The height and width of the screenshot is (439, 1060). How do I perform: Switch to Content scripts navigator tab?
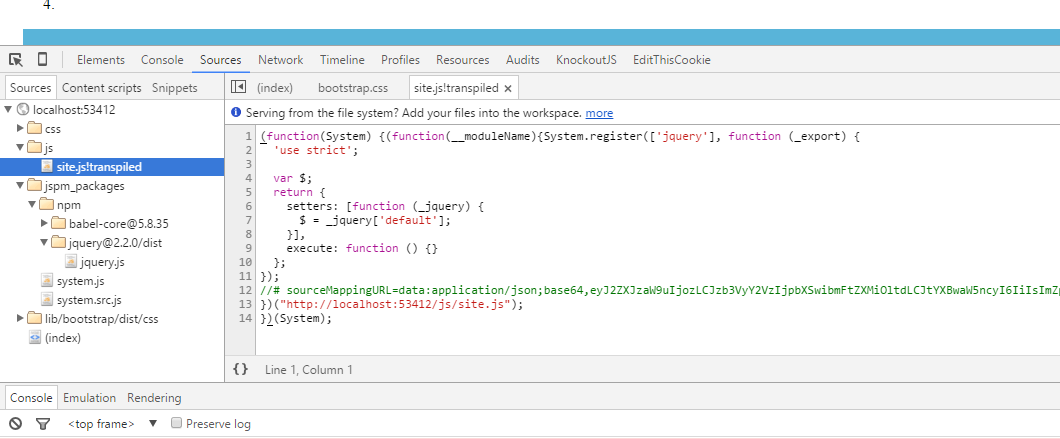[101, 88]
